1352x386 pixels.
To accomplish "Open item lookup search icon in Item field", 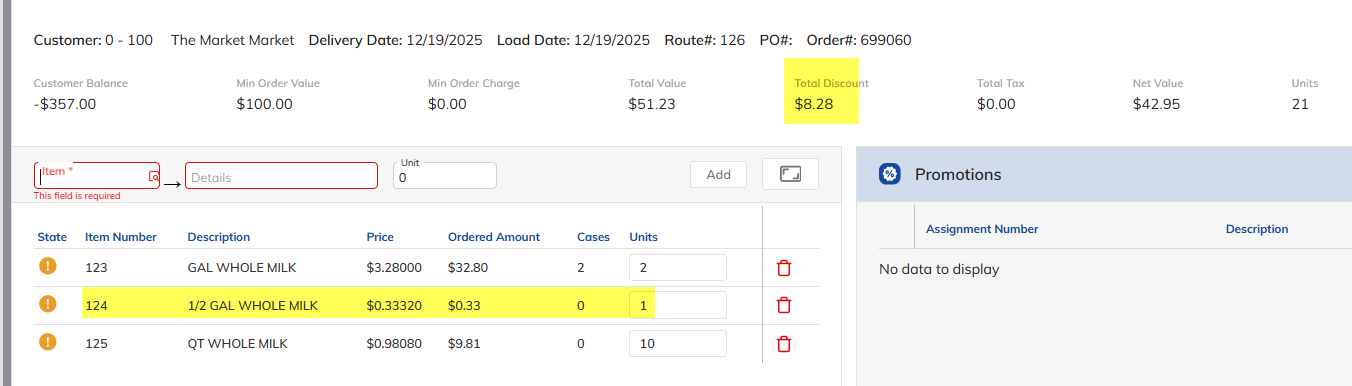I will click(153, 176).
